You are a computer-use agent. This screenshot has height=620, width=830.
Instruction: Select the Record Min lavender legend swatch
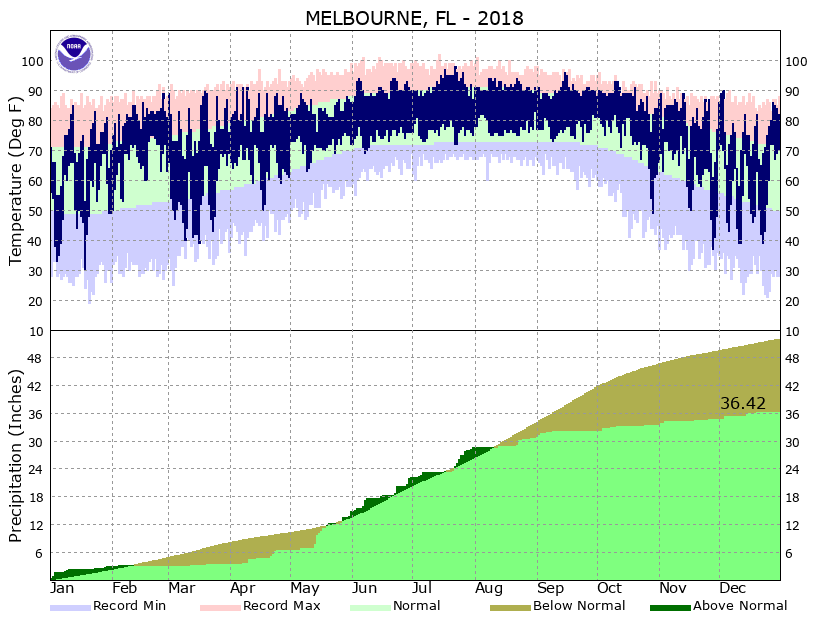click(70, 607)
